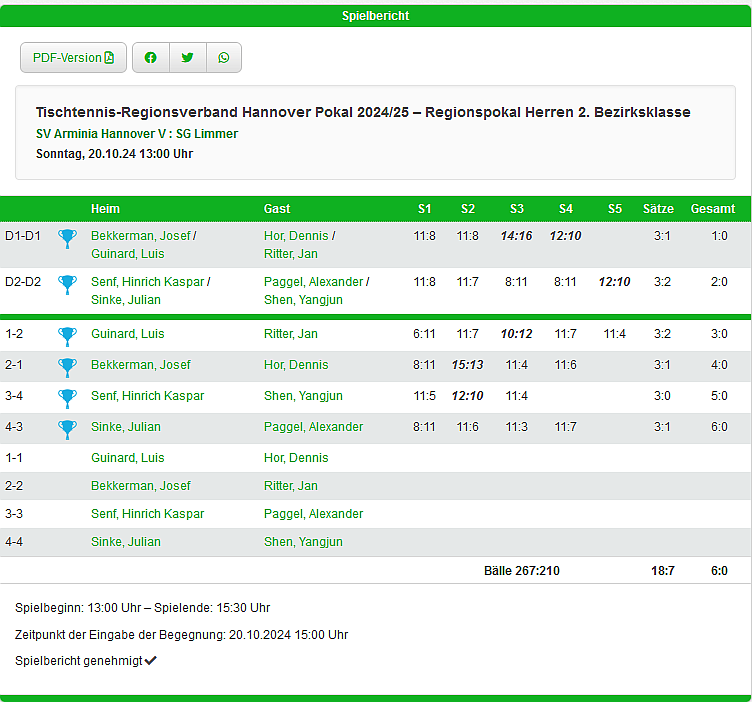Select the Spielbeginn 13:00 Uhr line

(142, 608)
